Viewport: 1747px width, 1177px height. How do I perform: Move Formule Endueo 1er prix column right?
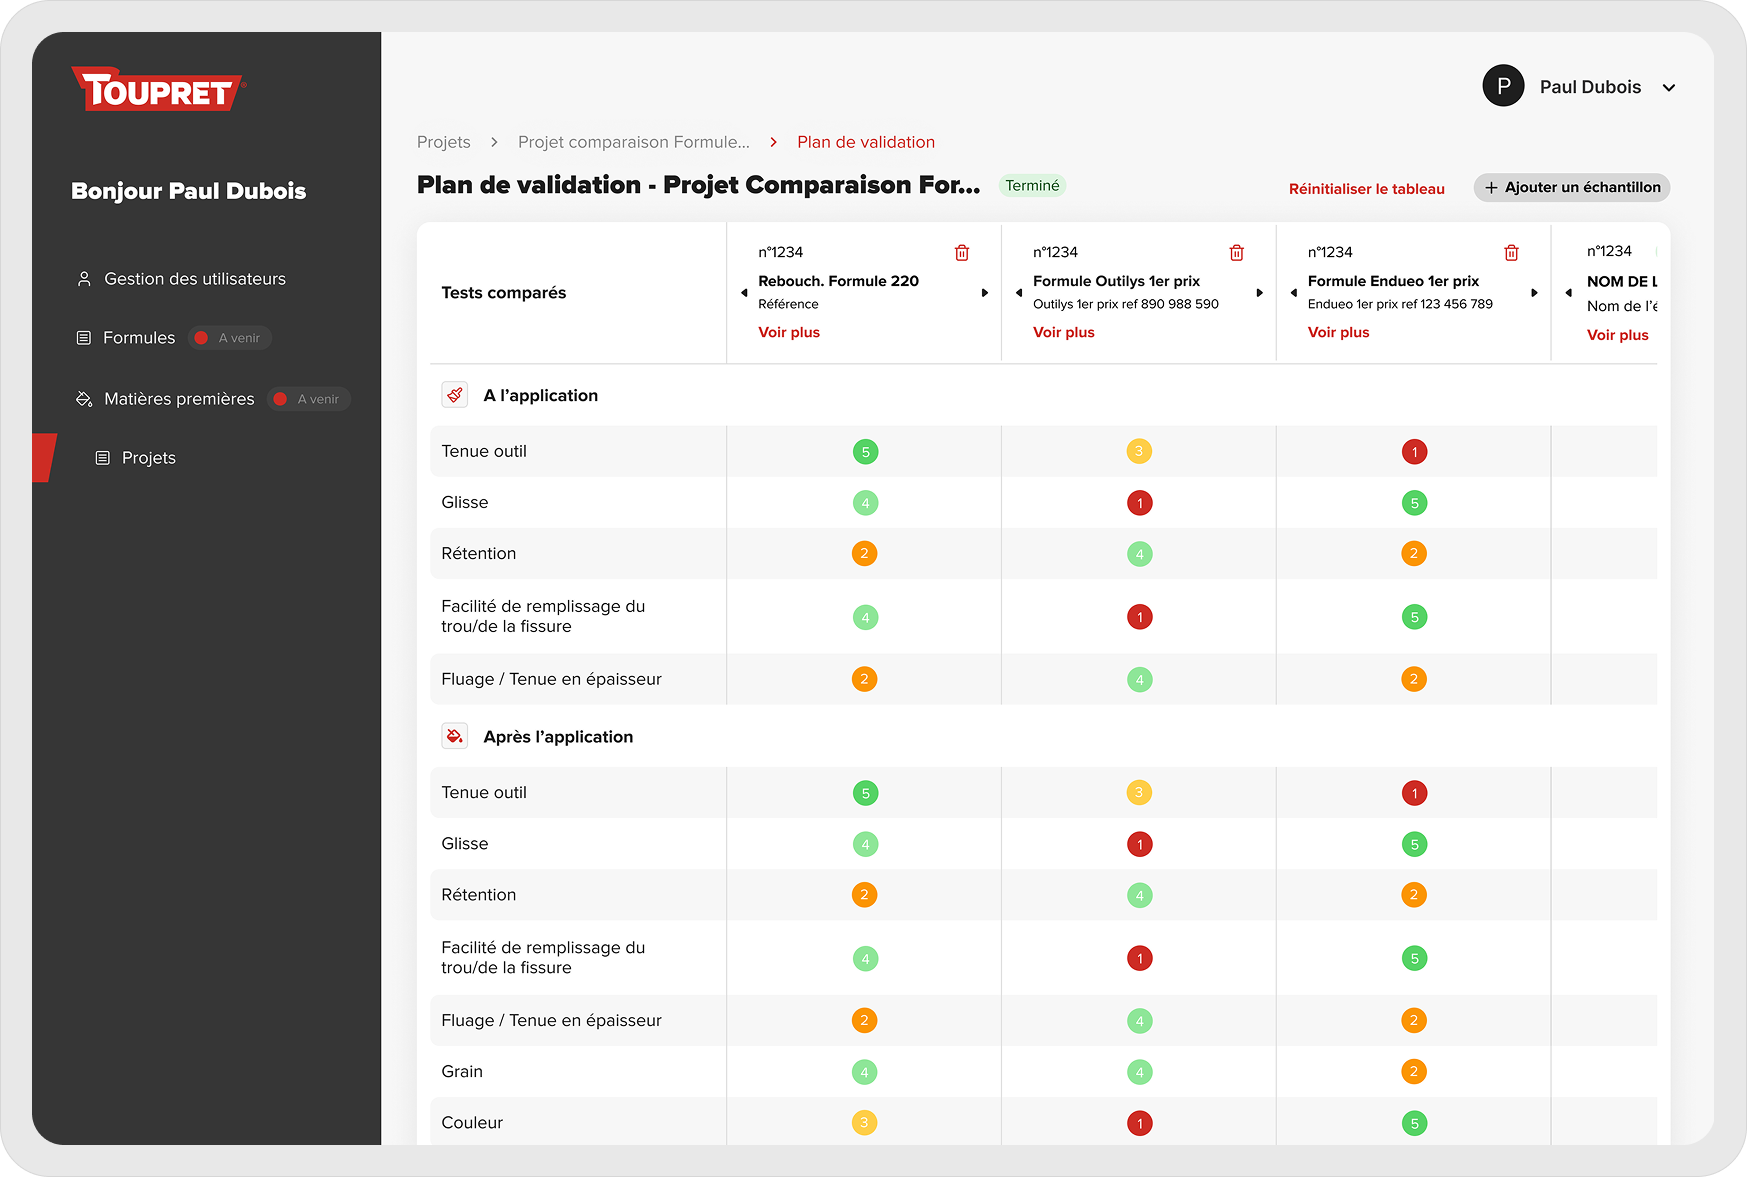pyautogui.click(x=1533, y=293)
